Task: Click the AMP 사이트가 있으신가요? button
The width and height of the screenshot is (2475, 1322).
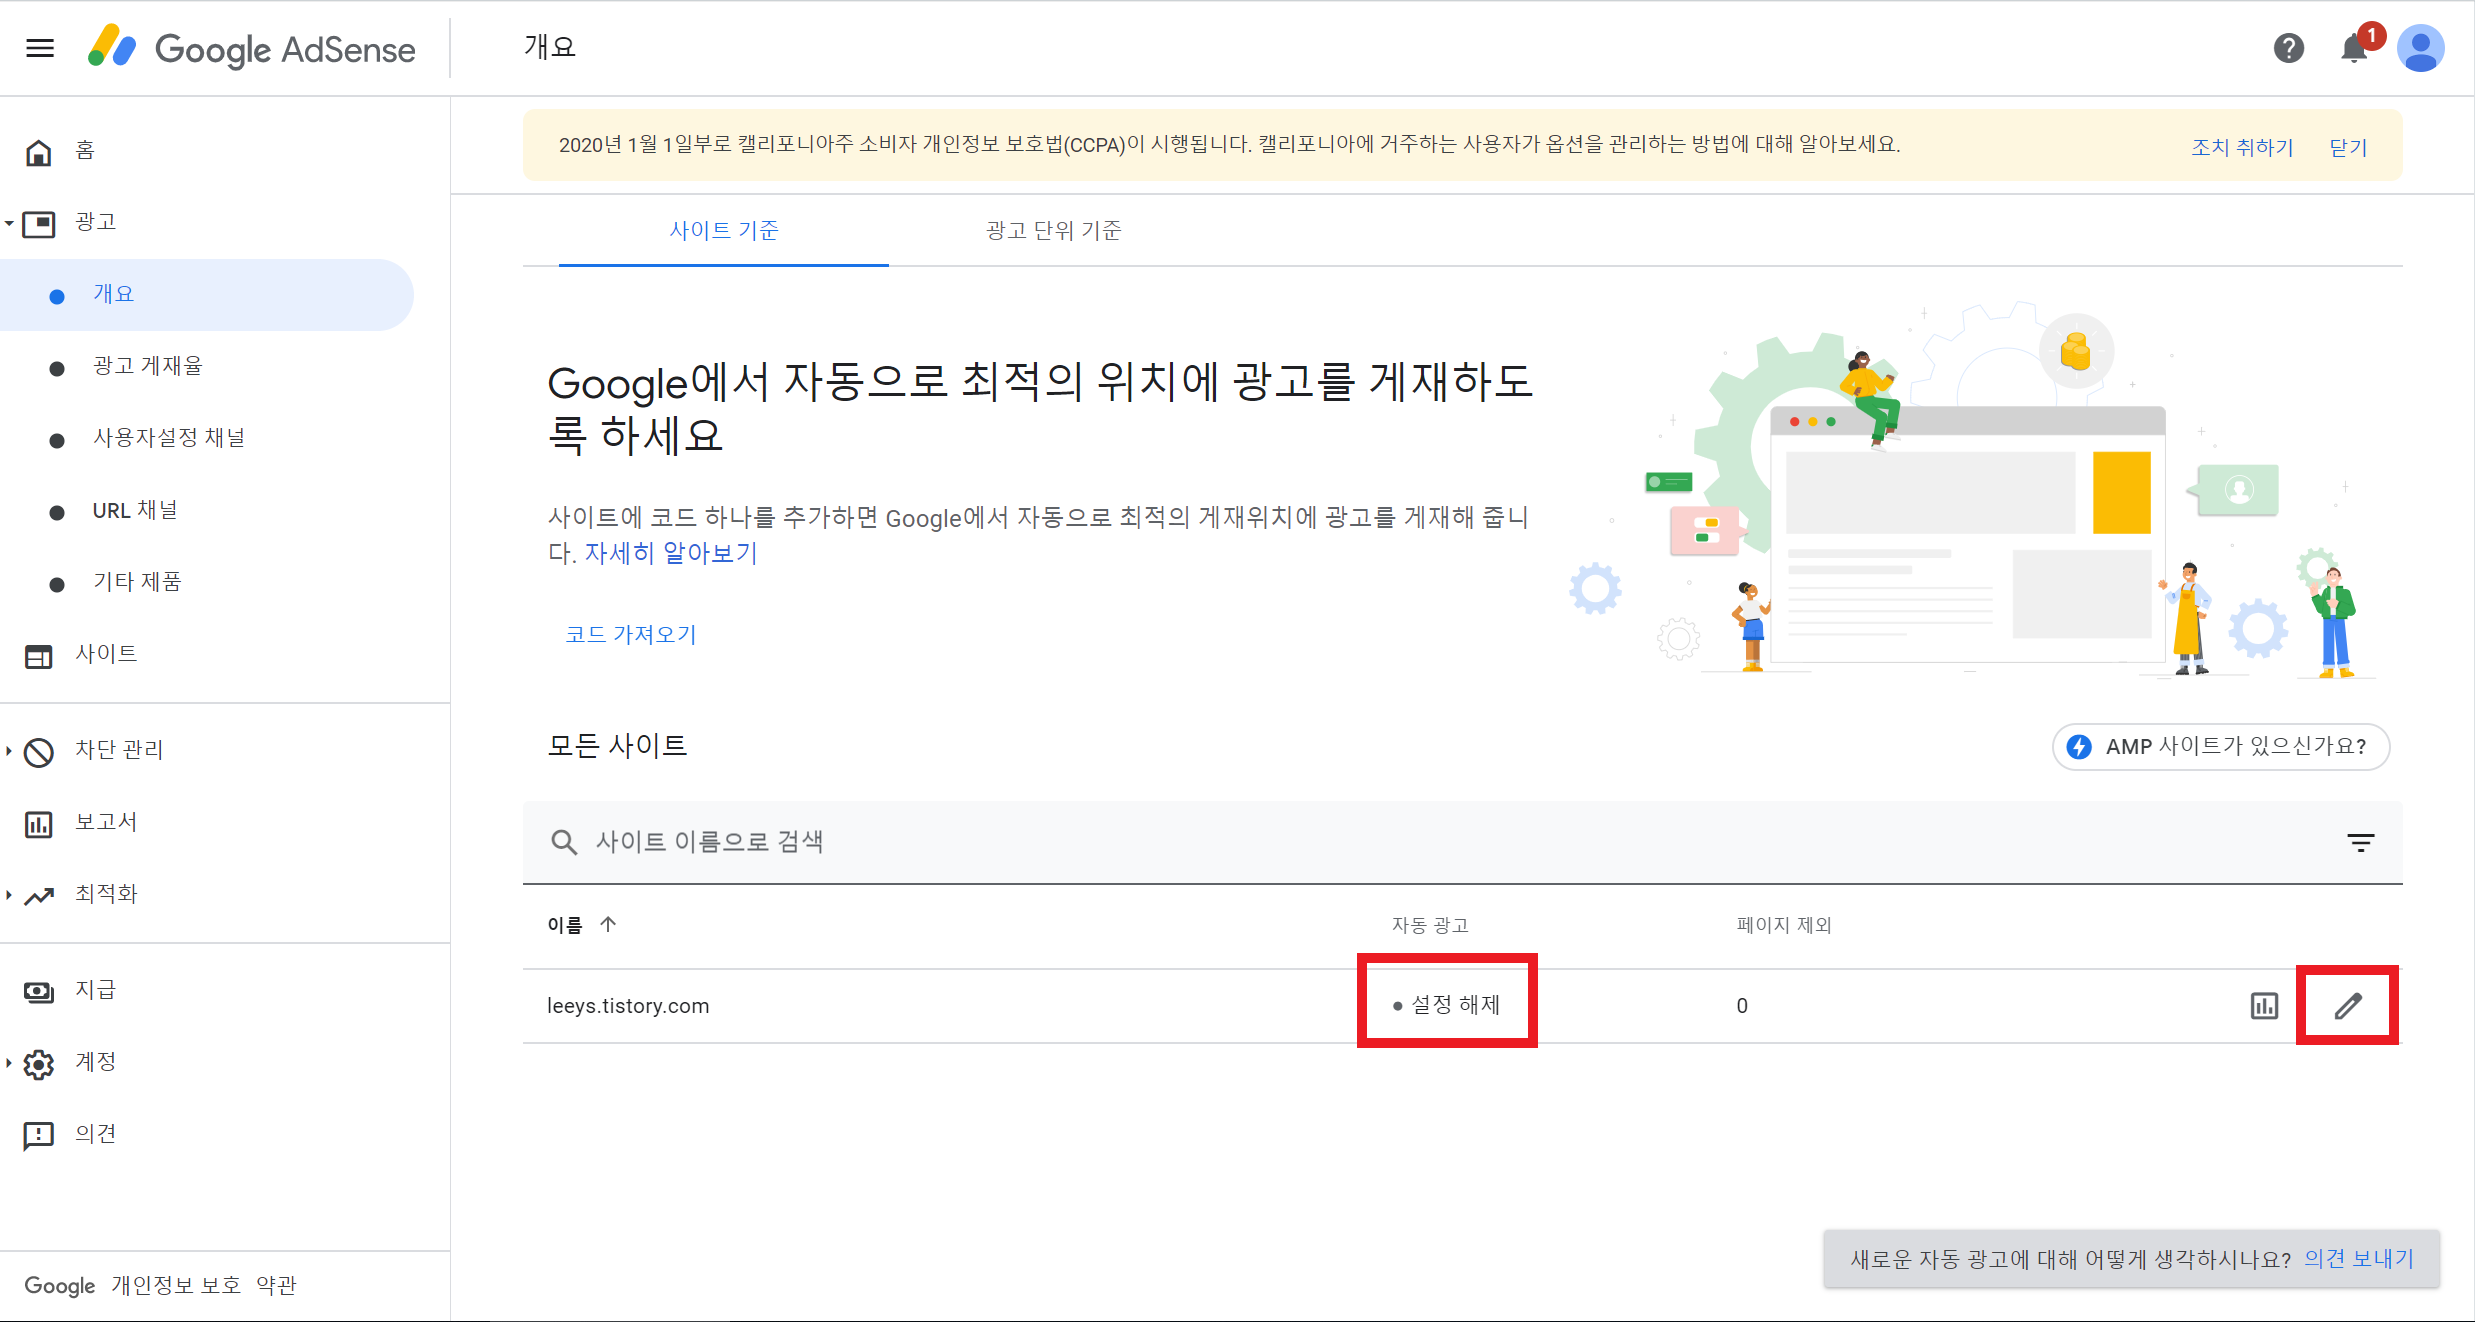Action: click(x=2220, y=747)
